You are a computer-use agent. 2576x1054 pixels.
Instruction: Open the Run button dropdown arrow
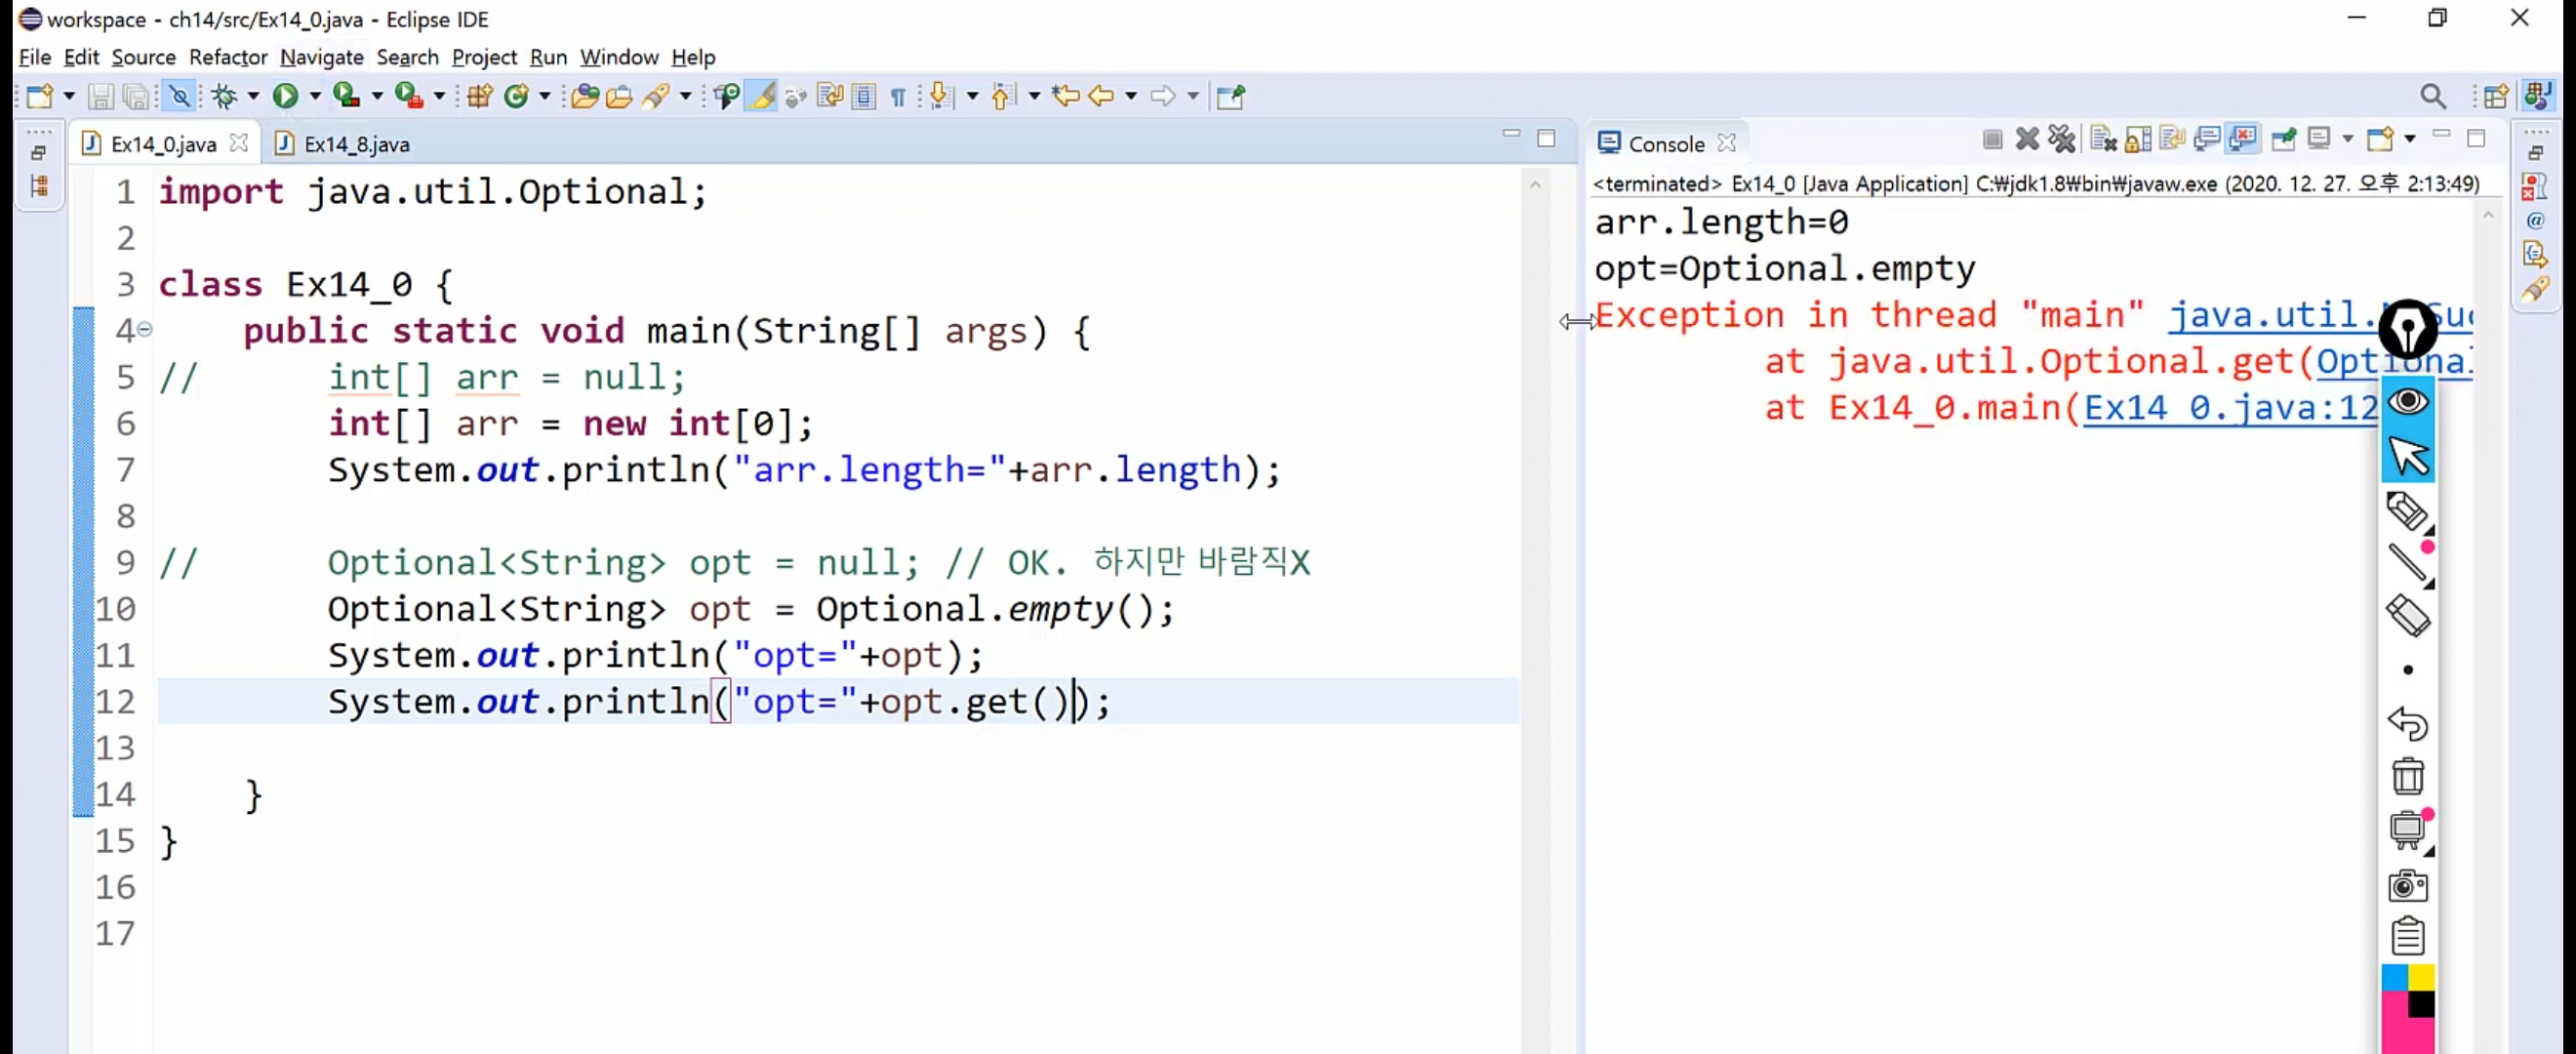click(315, 96)
